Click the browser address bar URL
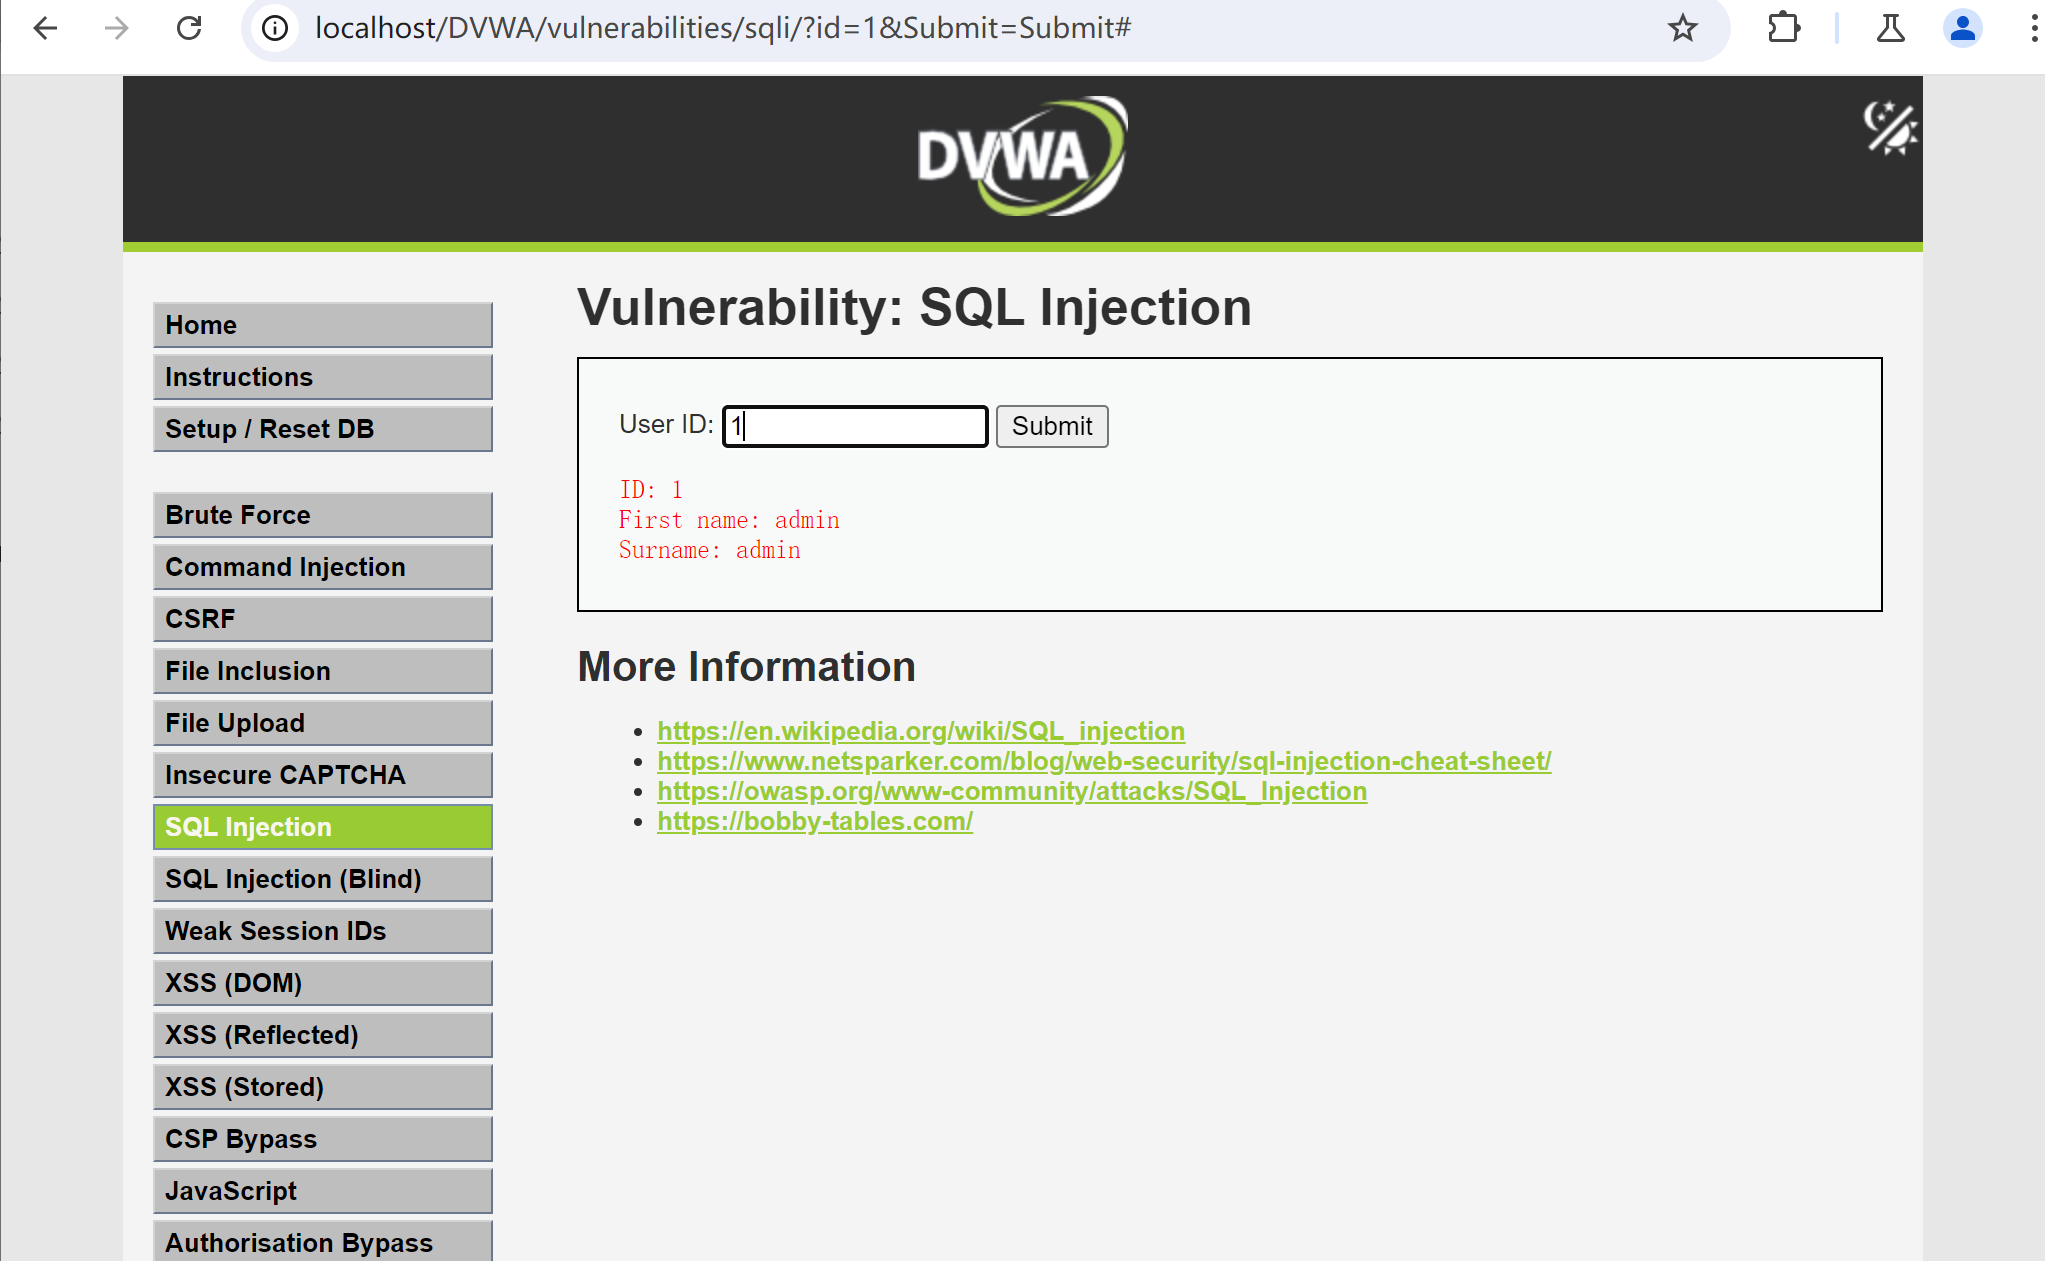Viewport: 2045px width, 1261px height. click(722, 28)
